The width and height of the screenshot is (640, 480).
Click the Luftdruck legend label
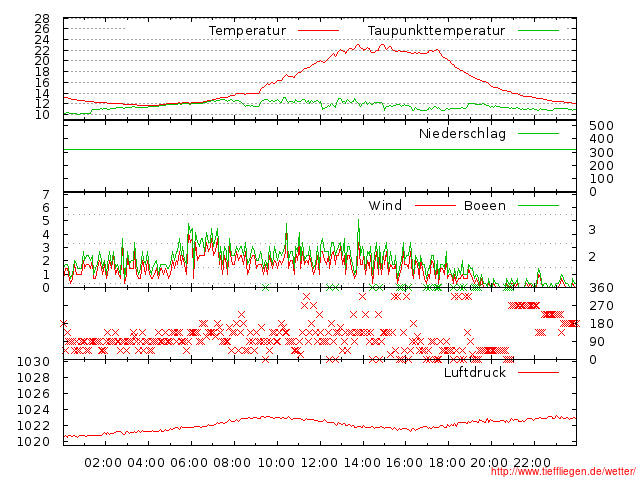point(475,372)
